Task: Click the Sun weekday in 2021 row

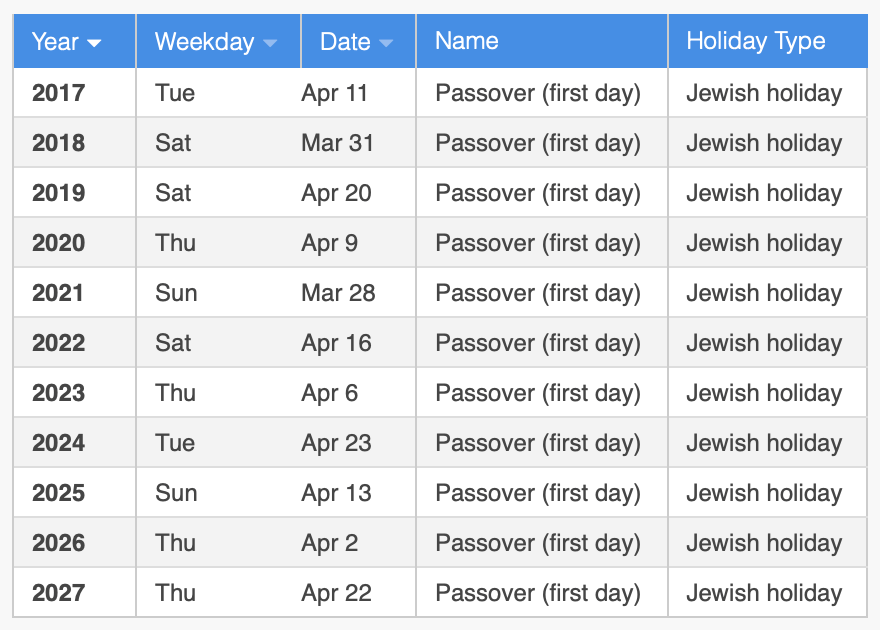Action: pos(176,293)
